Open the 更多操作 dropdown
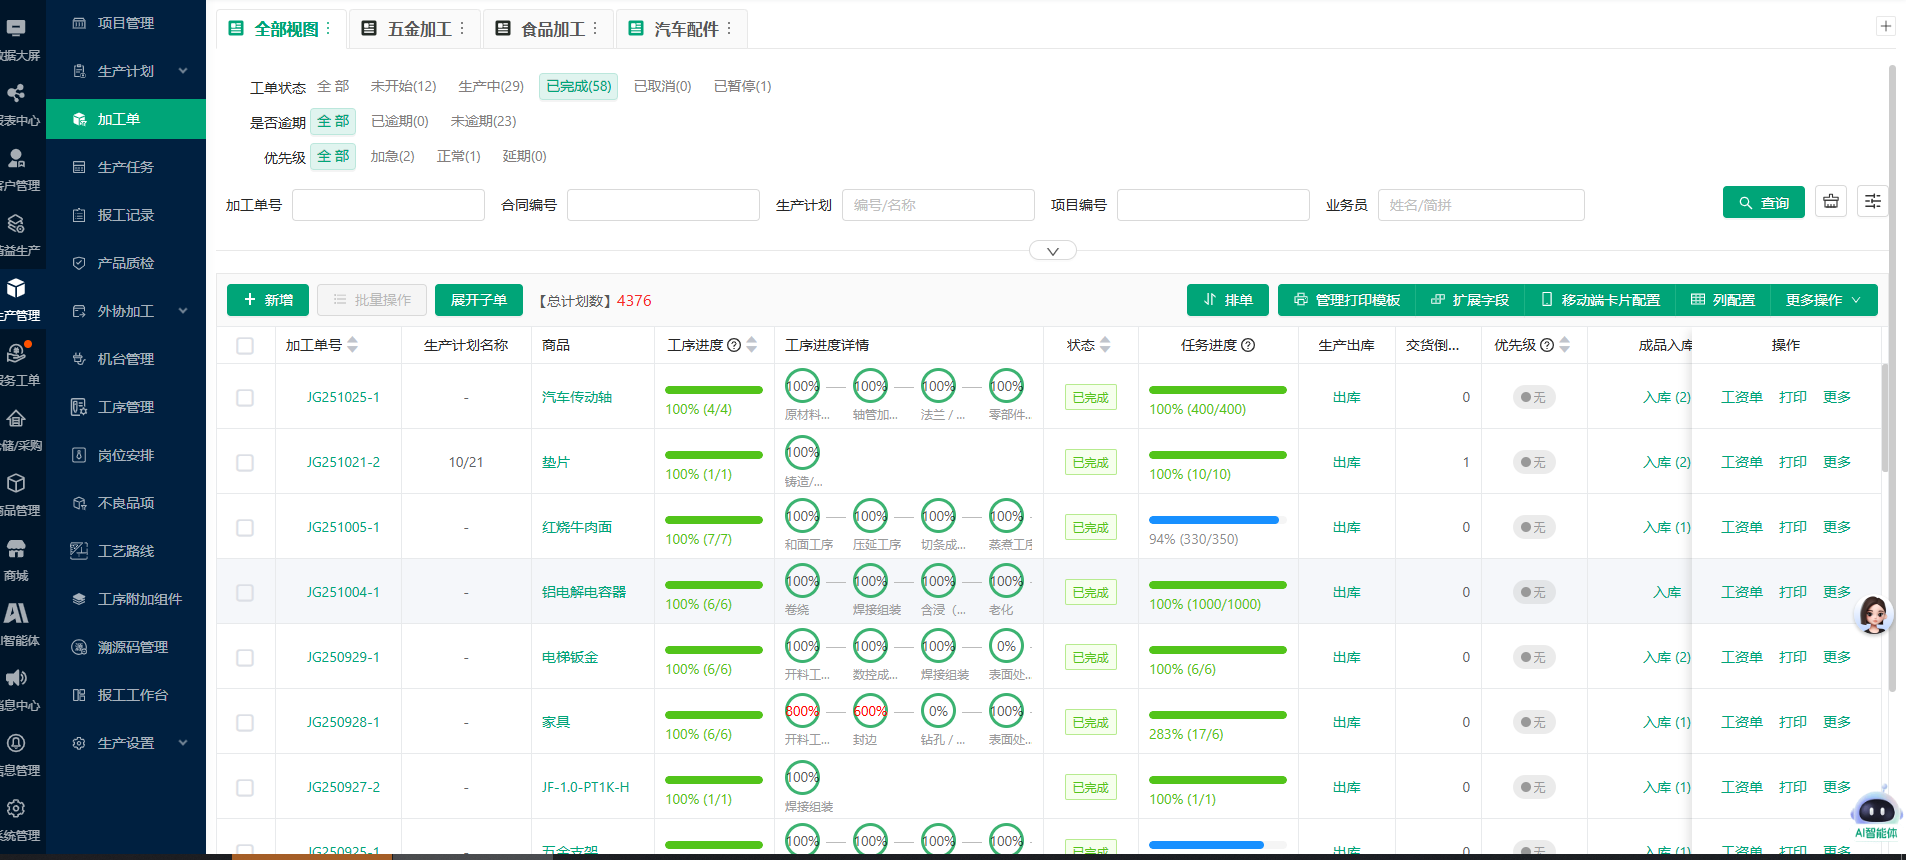The width and height of the screenshot is (1906, 860). (1823, 300)
